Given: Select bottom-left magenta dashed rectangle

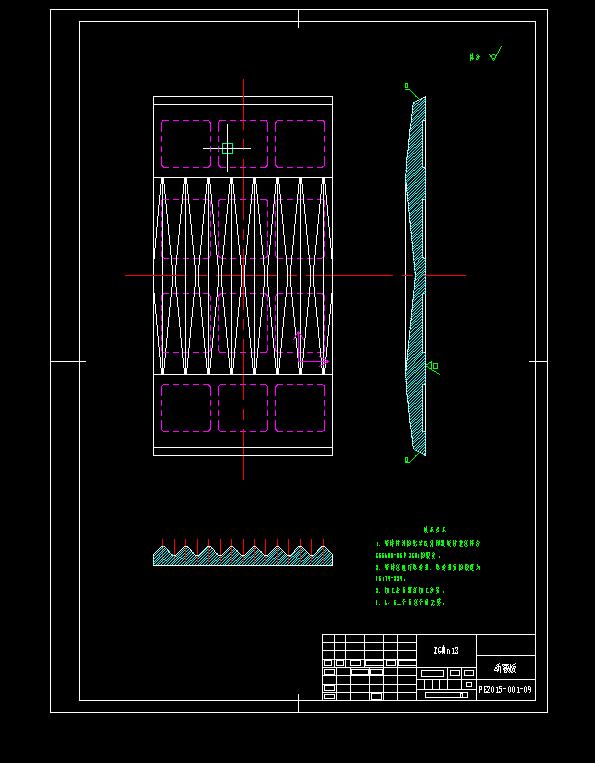Looking at the screenshot, I should 186,408.
